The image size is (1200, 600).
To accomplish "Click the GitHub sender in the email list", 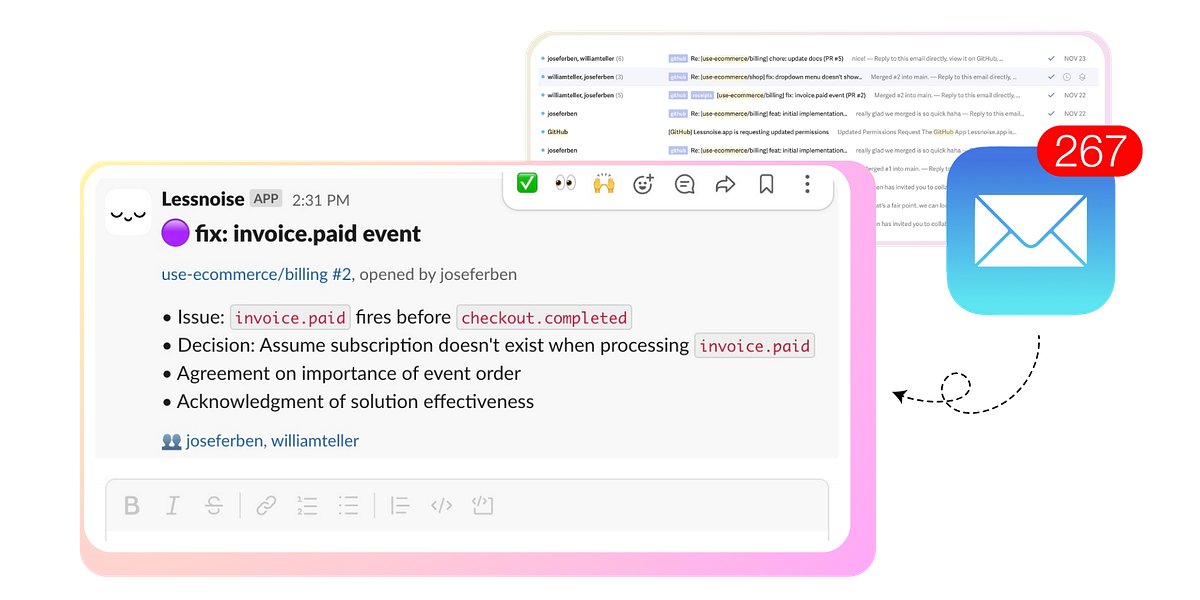I will coord(558,132).
